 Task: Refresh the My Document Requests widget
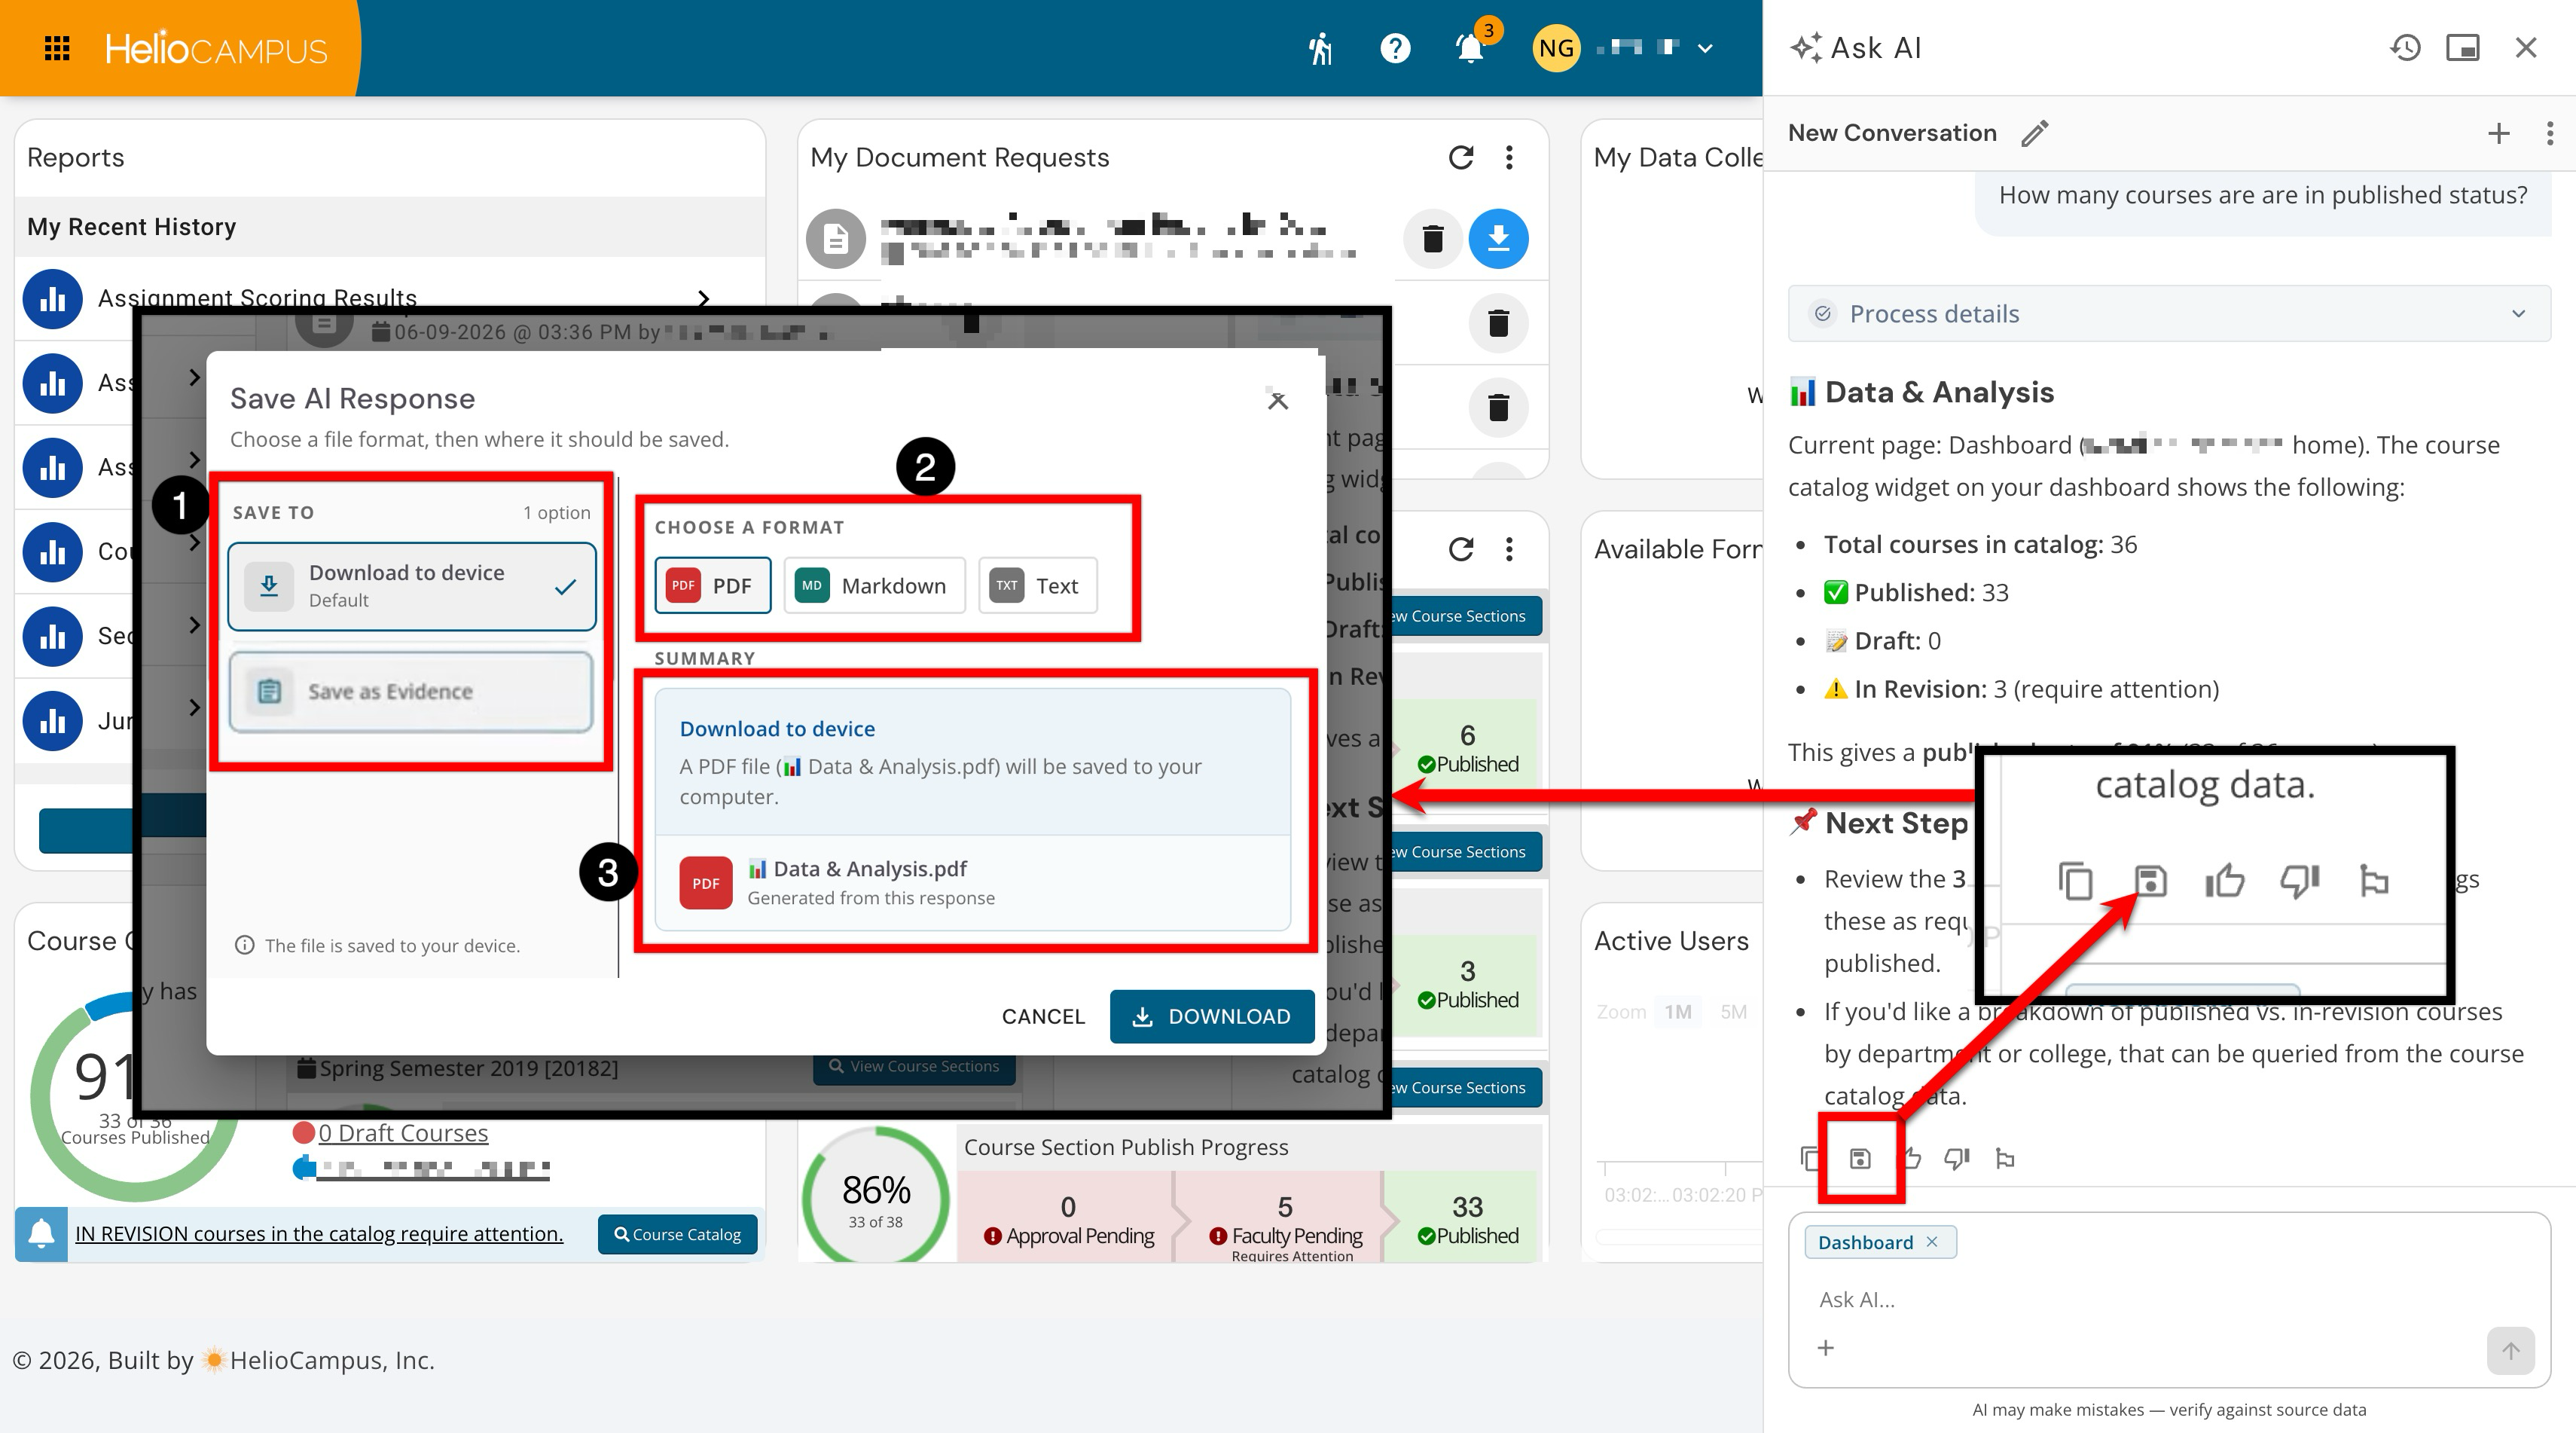tap(1461, 157)
